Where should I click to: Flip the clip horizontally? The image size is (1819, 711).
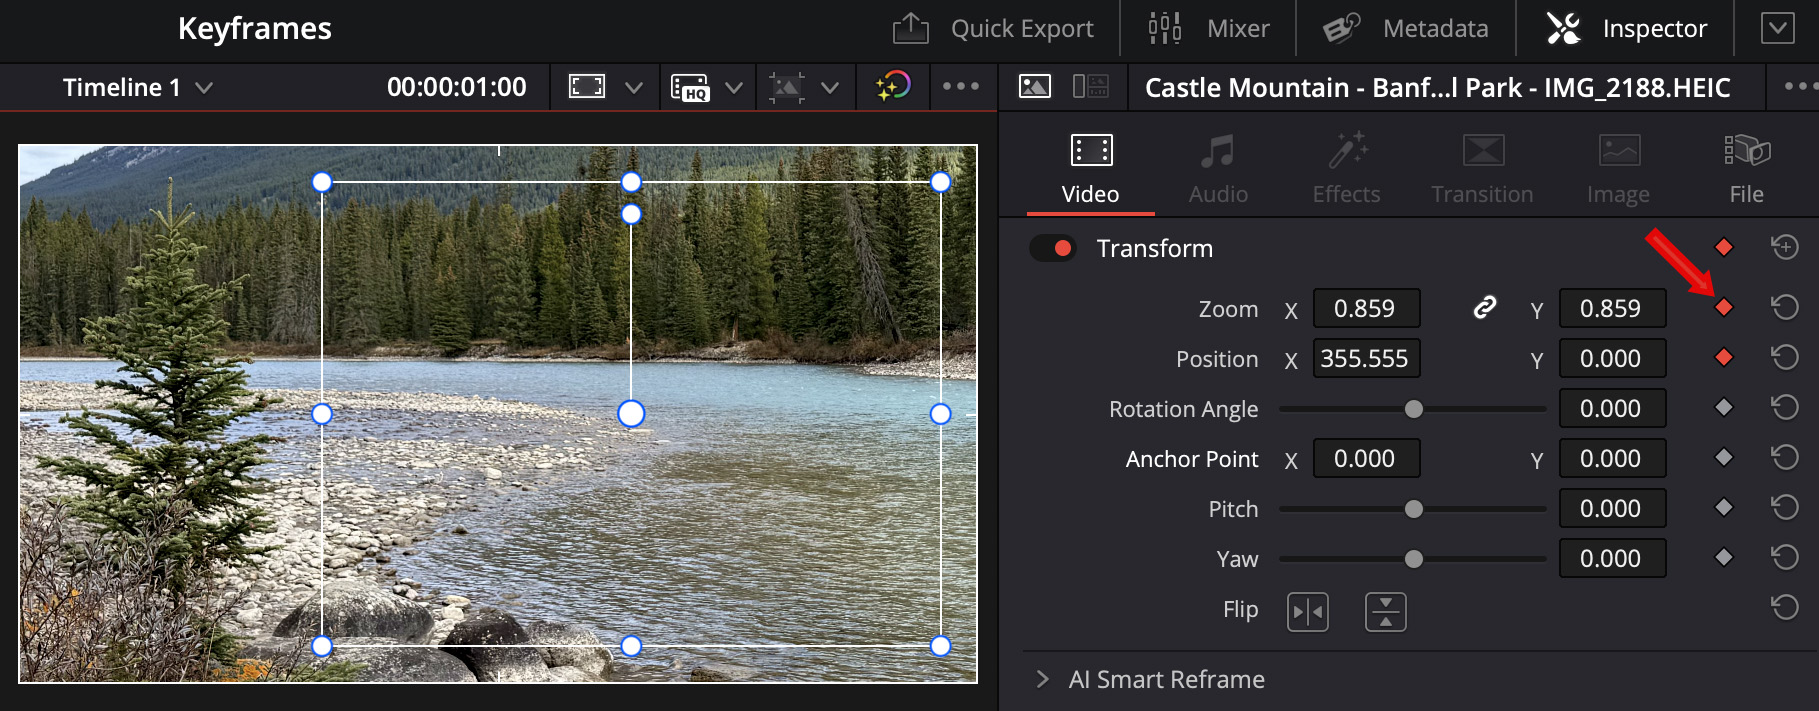click(x=1307, y=611)
